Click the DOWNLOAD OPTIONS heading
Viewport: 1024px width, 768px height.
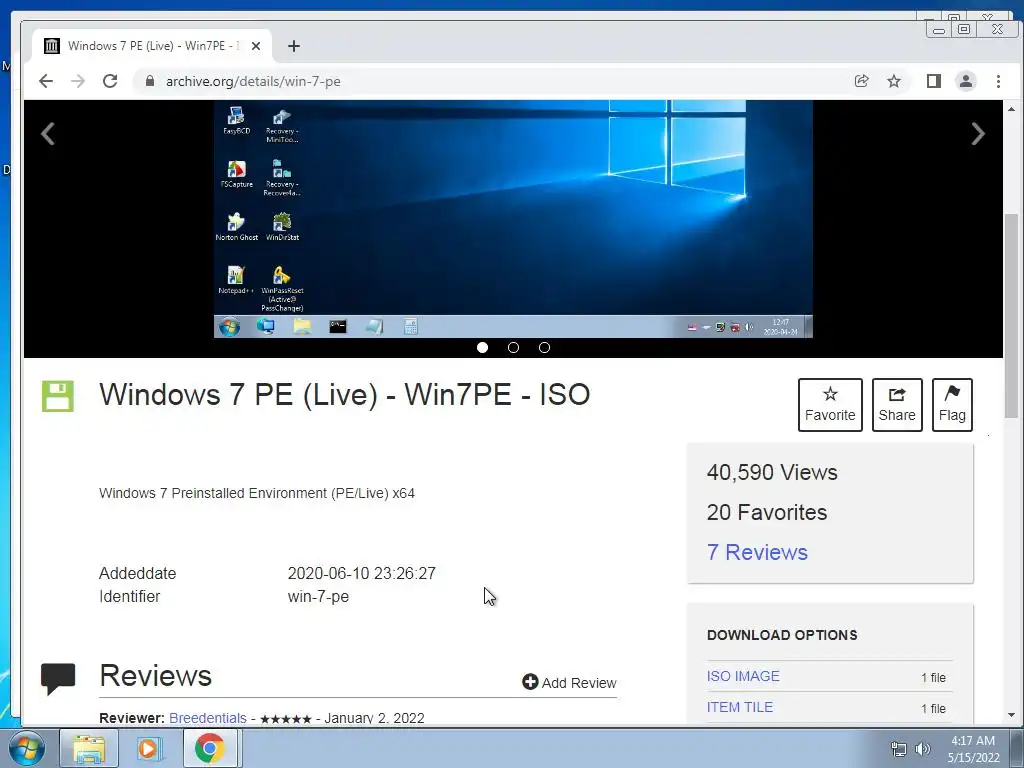click(782, 635)
